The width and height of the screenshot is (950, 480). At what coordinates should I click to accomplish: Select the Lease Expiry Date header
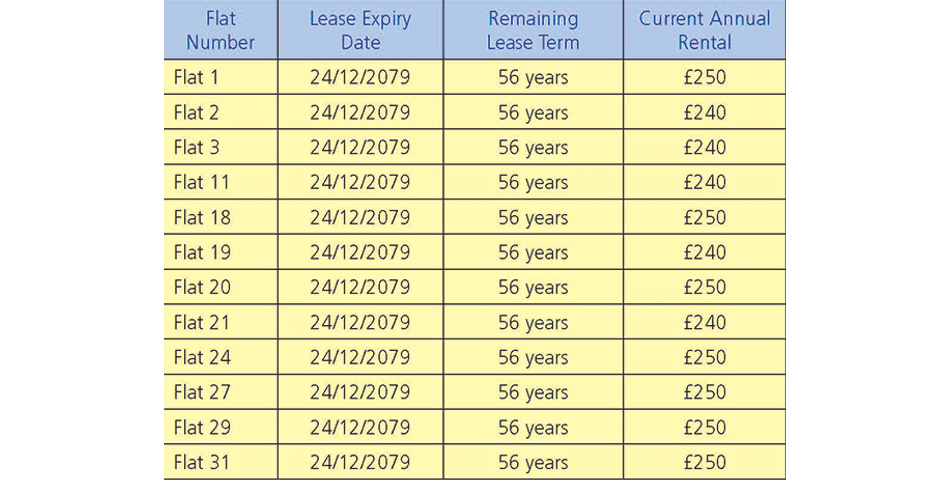(x=360, y=30)
